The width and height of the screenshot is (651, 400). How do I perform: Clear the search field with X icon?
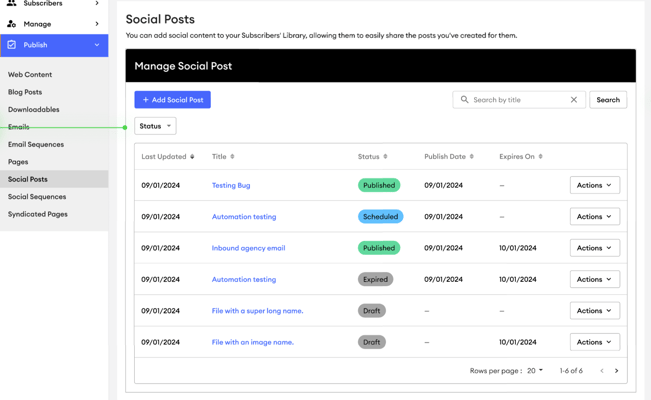point(574,100)
